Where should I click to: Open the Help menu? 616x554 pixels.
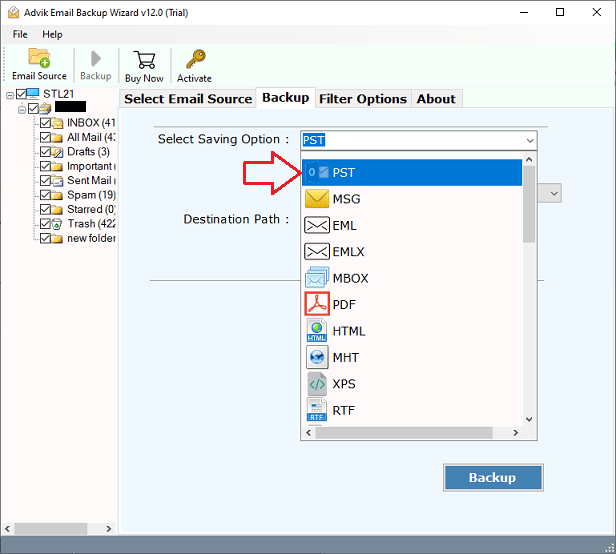52,34
